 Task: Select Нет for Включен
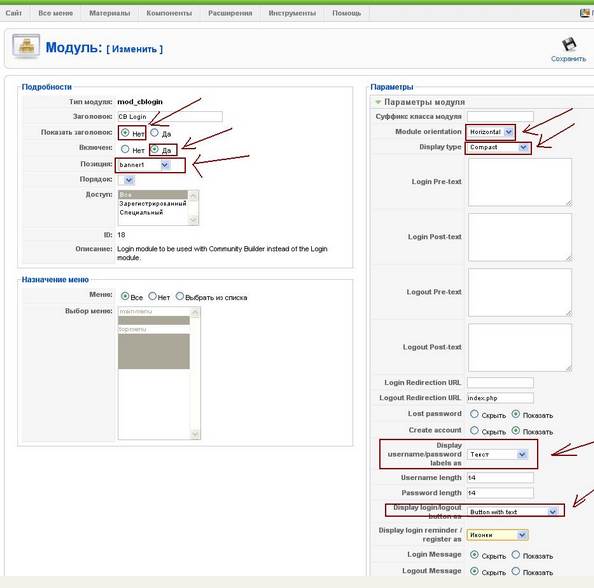coord(125,149)
